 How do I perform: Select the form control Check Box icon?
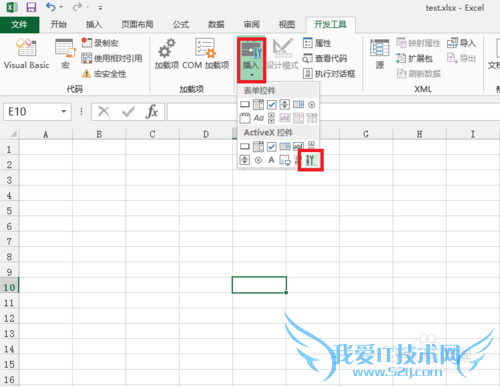point(272,105)
